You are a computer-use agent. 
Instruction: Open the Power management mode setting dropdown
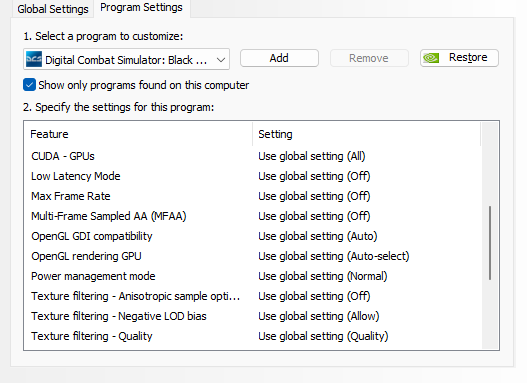click(x=323, y=276)
